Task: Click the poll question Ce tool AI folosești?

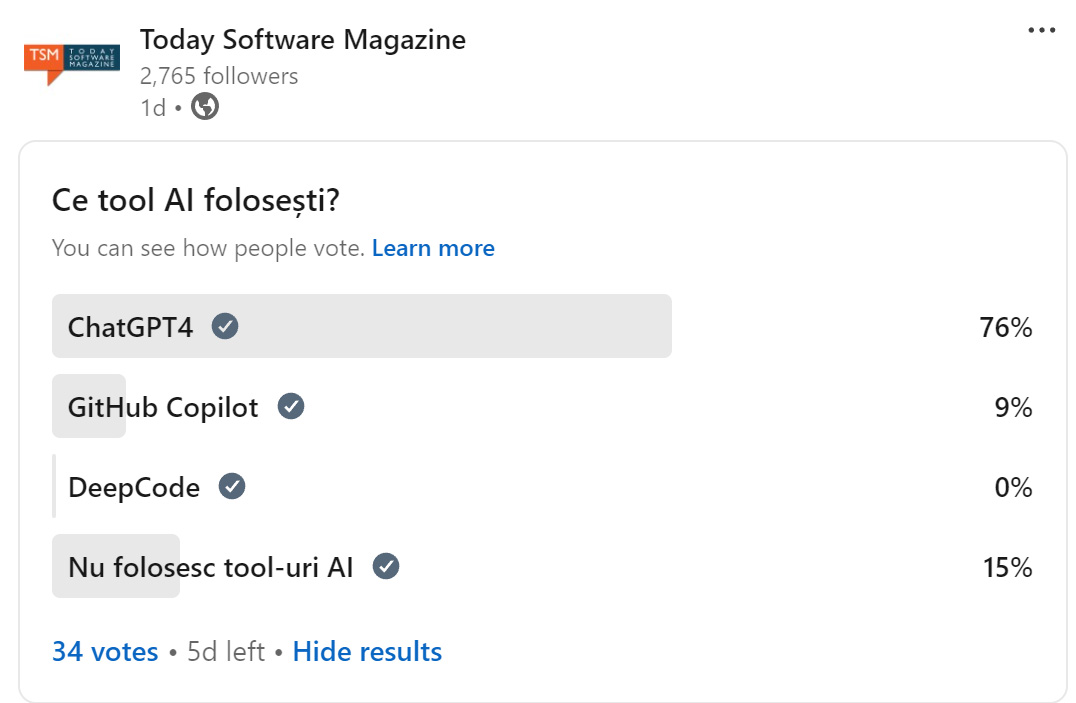Action: (x=196, y=201)
